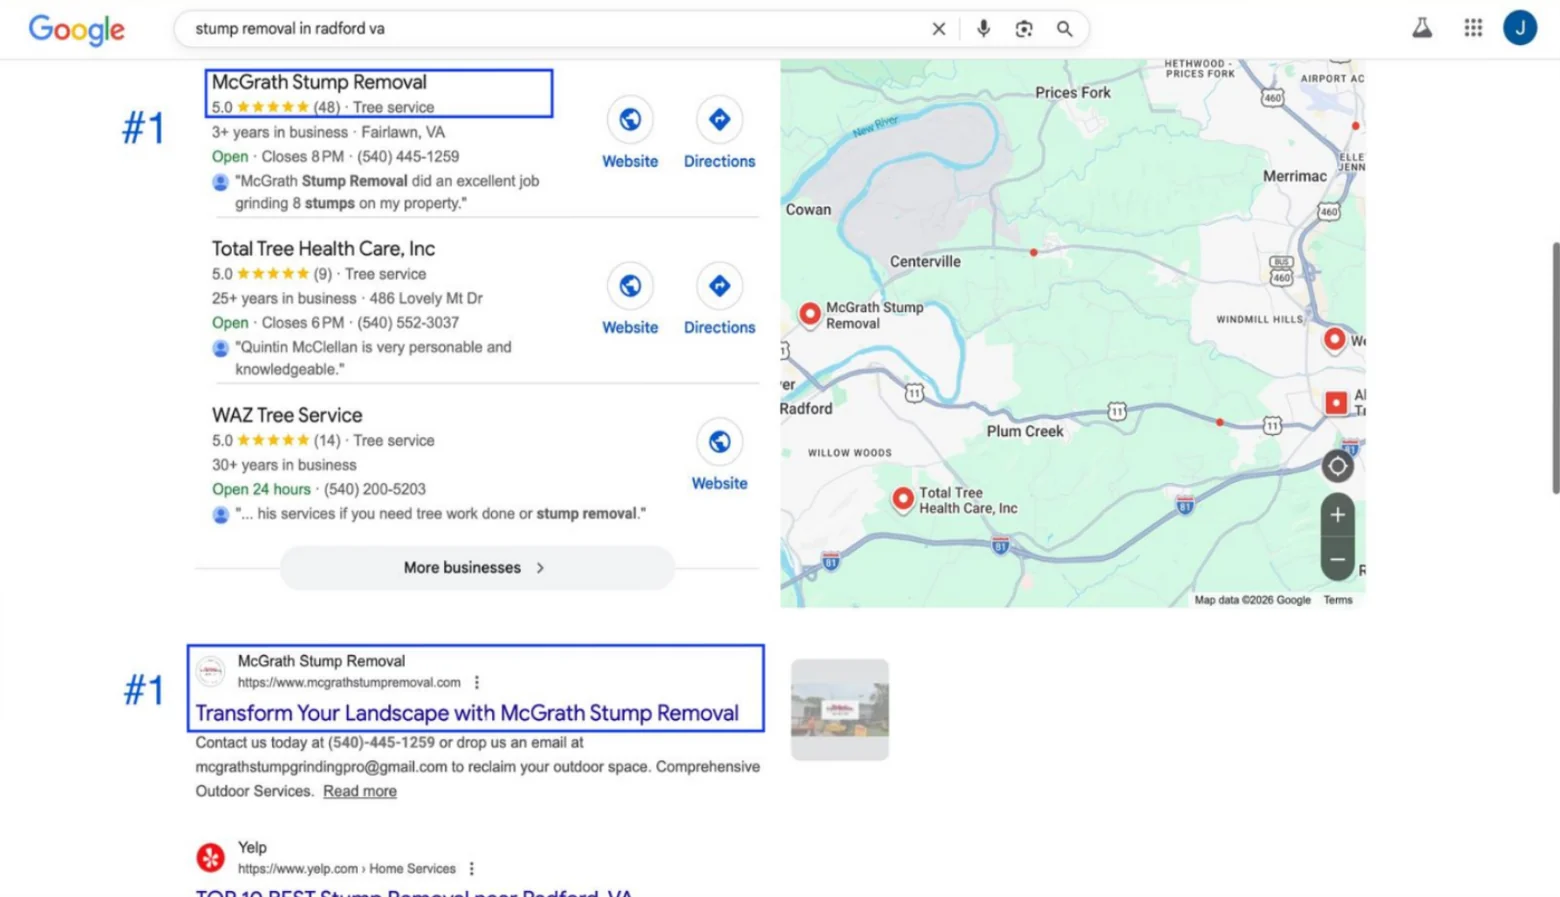Zoom out on the map with minus
Screen dimensions: 1560x897
point(1338,559)
